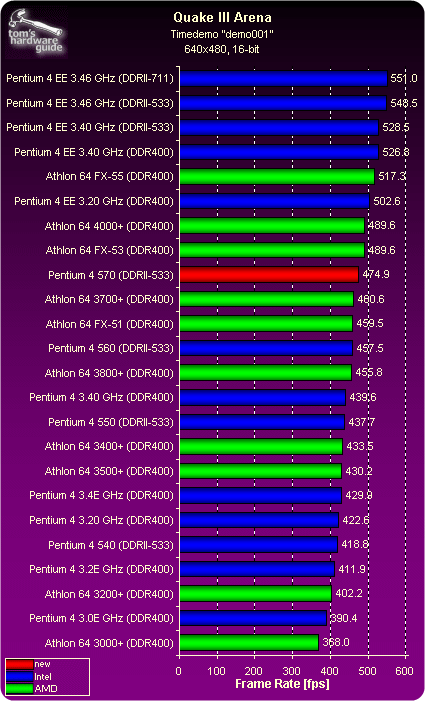Click the 'Athlon 64 3400+ (DDR400)' label
This screenshot has width=425, height=701.
[109, 446]
